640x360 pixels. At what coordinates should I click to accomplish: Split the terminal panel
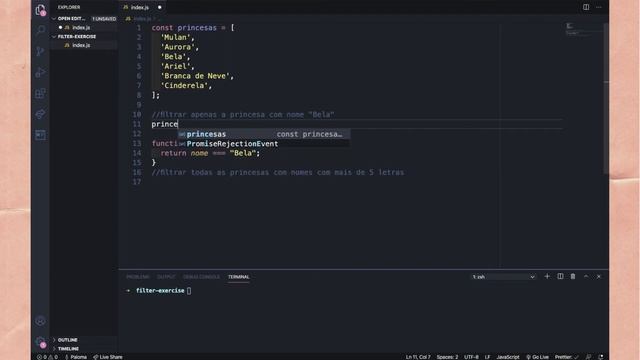click(x=560, y=276)
